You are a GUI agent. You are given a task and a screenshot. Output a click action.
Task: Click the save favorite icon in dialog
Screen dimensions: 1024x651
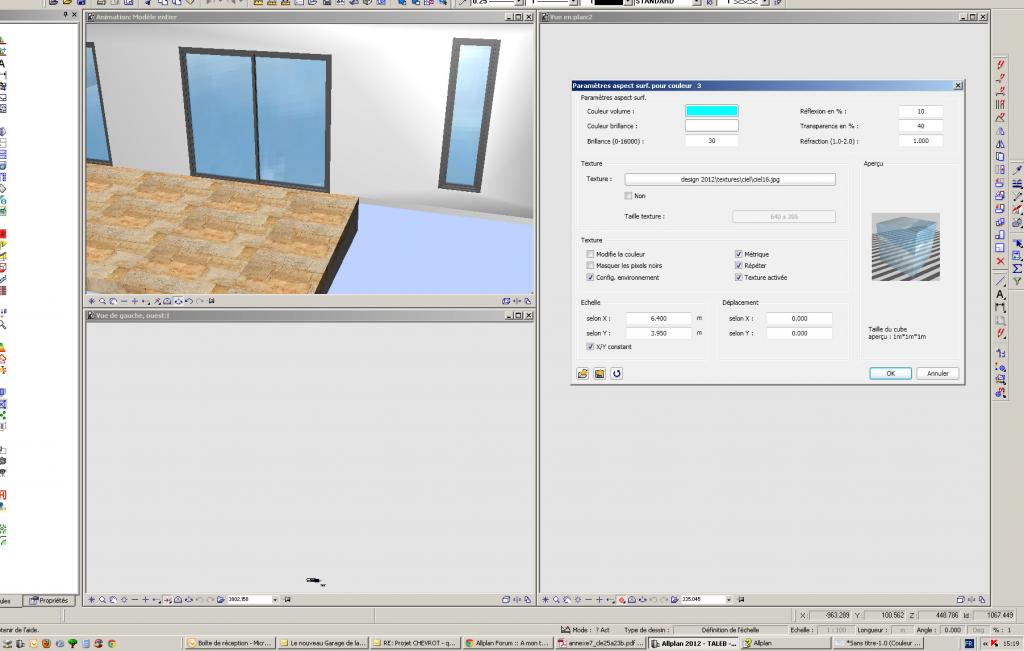[600, 373]
